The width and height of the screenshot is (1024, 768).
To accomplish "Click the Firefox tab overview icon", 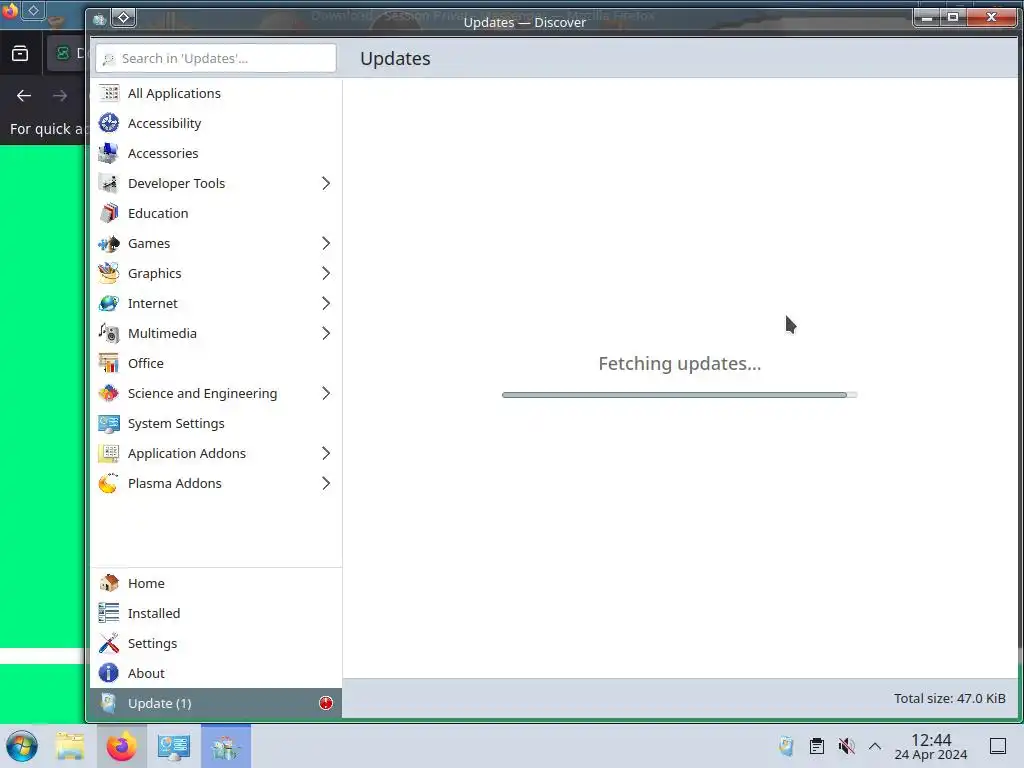I will [20, 53].
